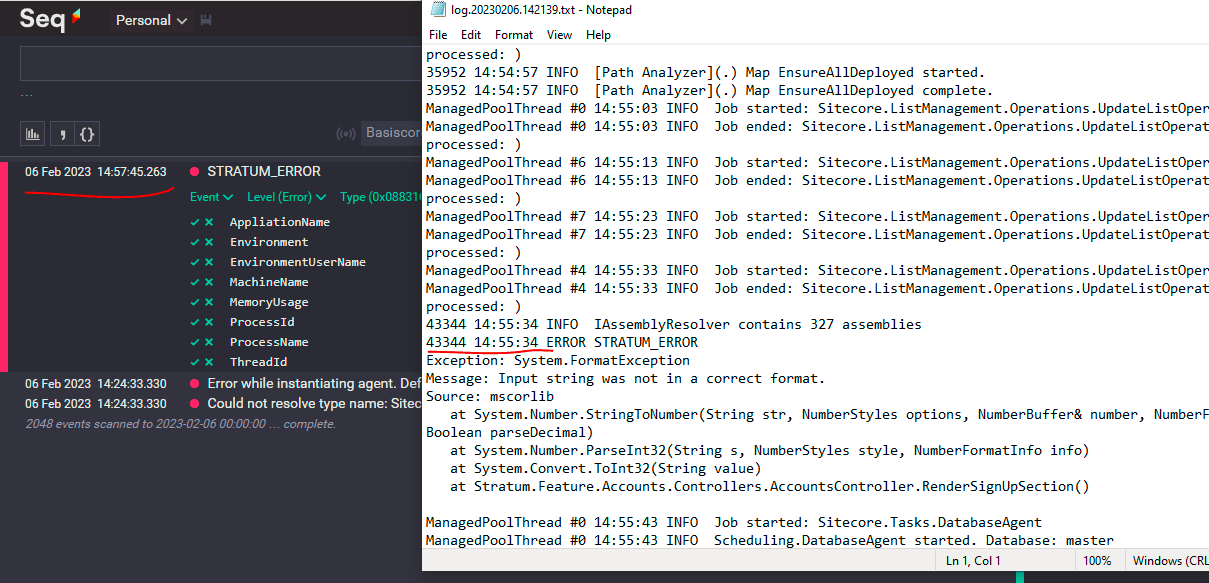Click the red level dot beside STRATUM_ERROR

(x=194, y=172)
